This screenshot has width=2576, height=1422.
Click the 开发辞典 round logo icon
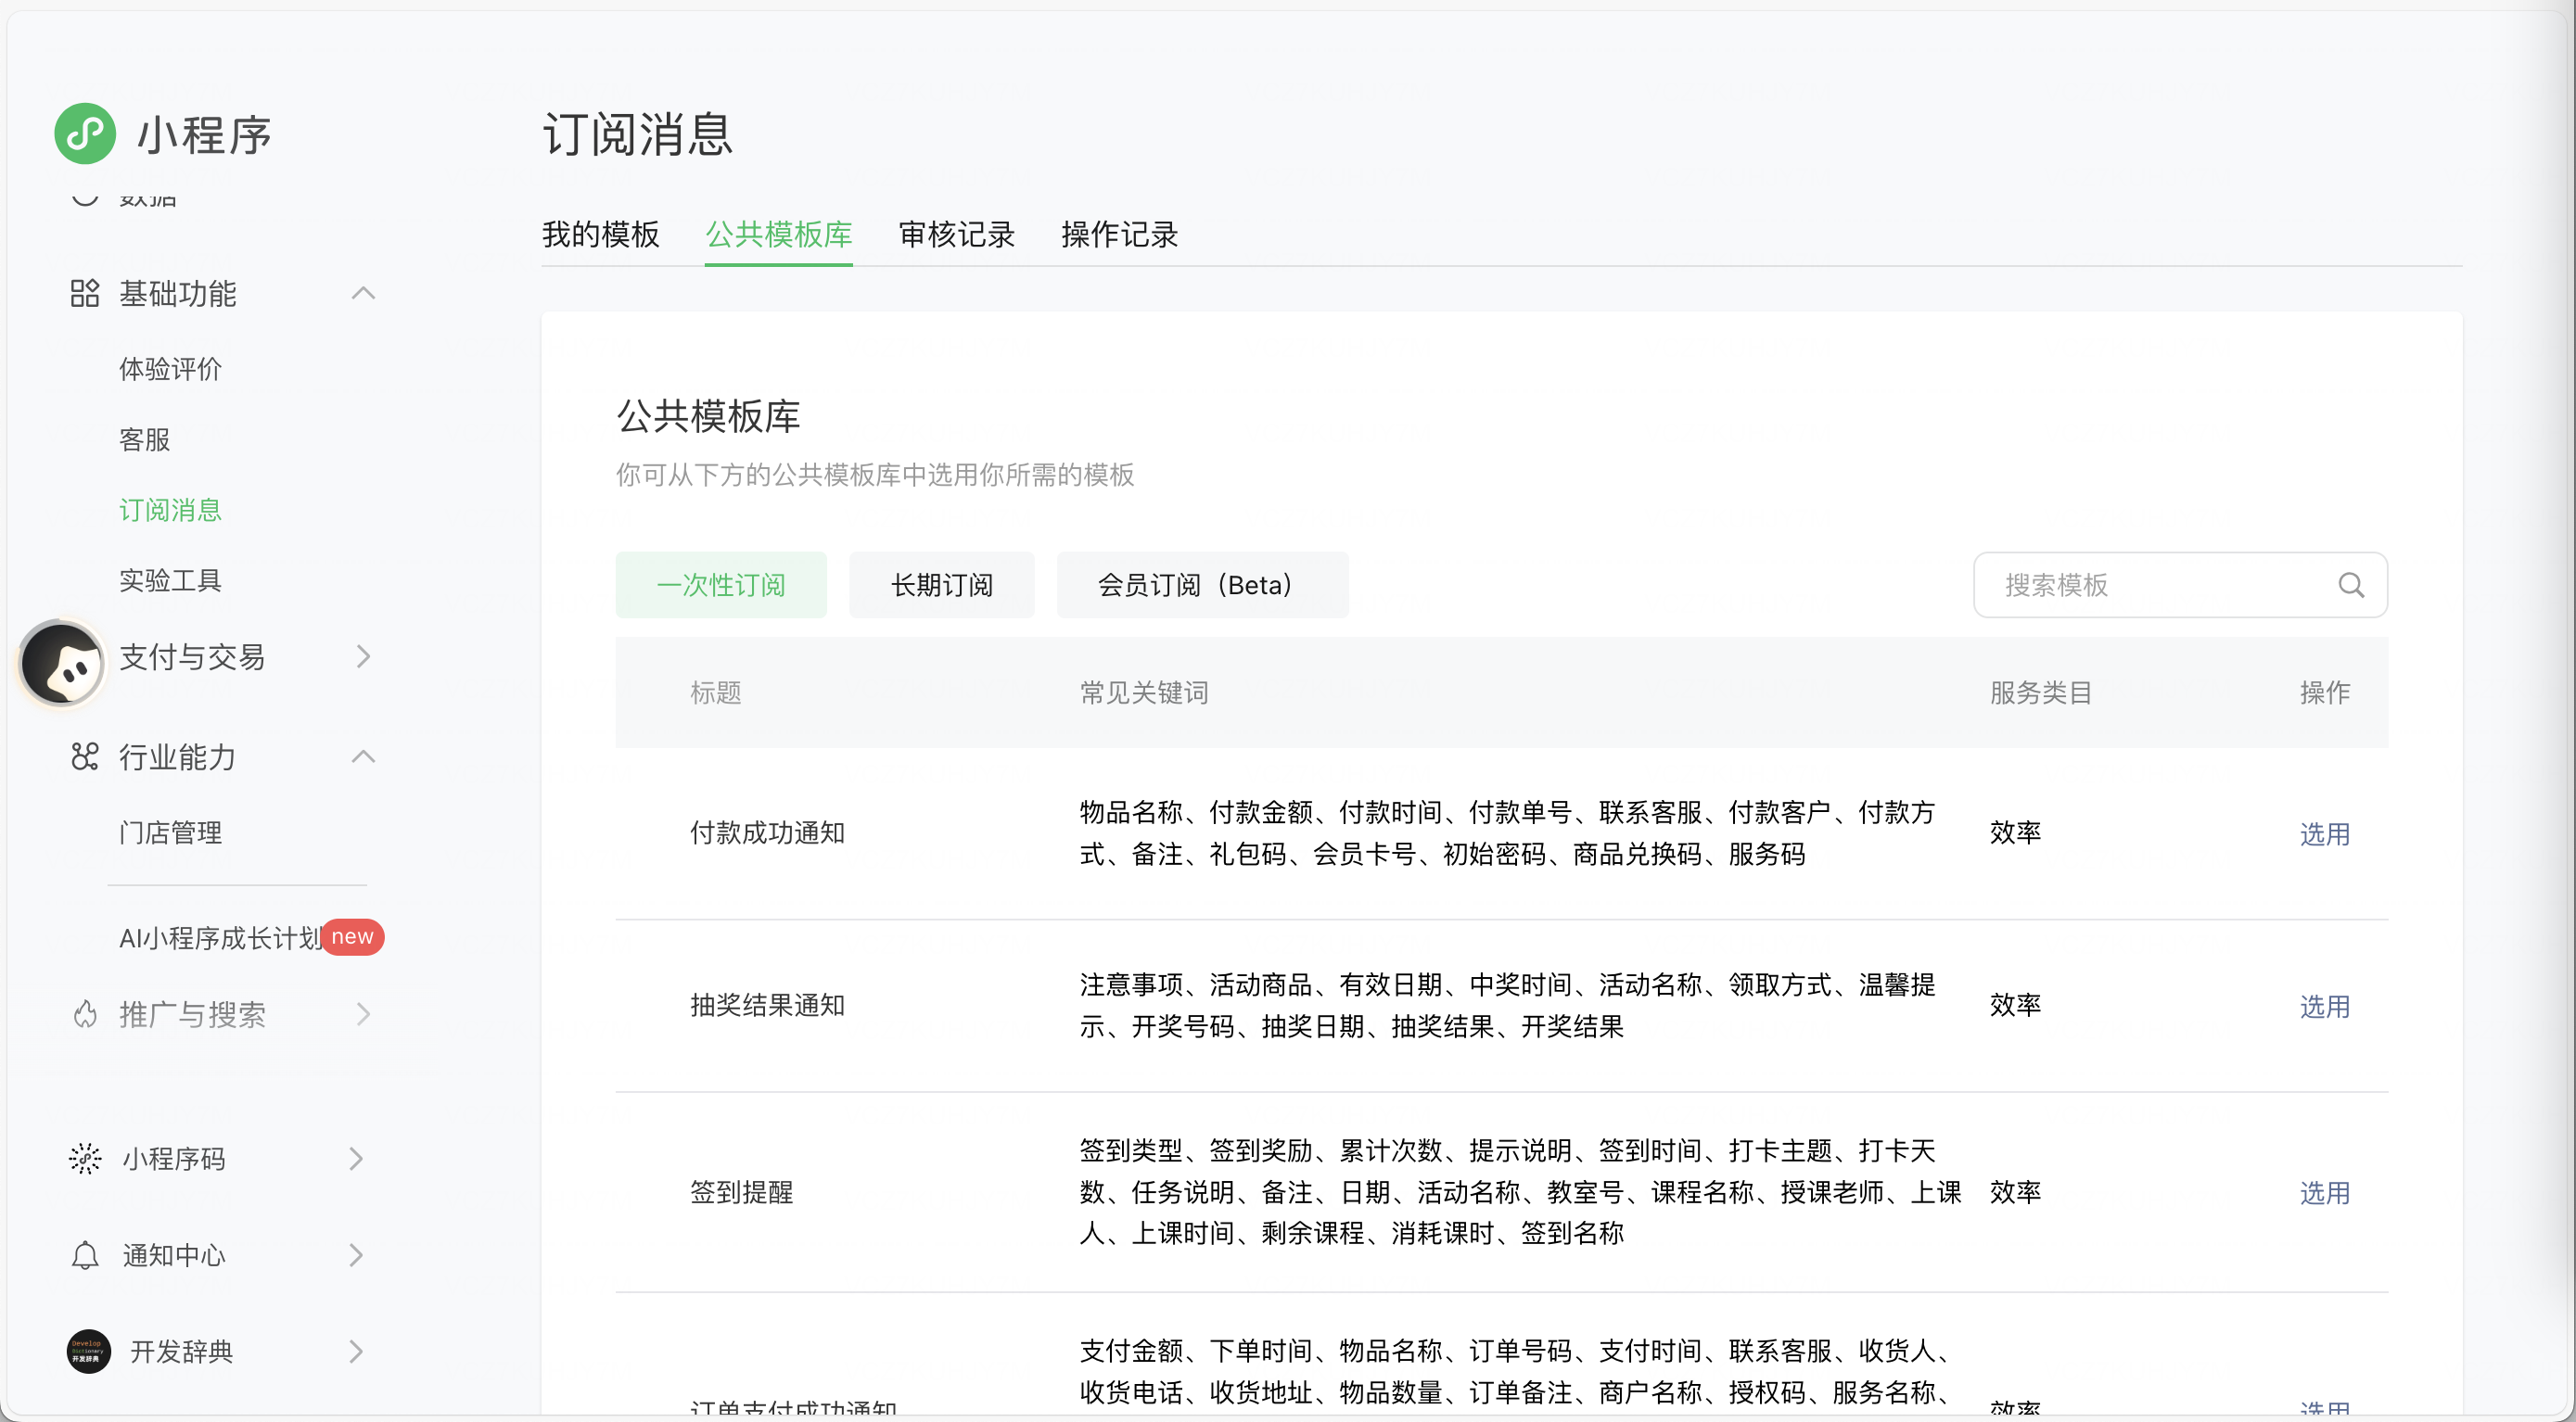pos(88,1352)
